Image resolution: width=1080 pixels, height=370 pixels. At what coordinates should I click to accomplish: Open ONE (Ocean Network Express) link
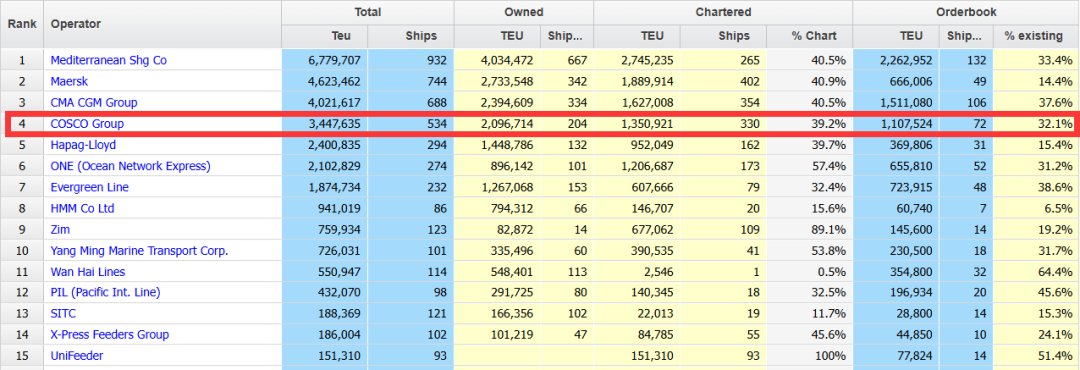coord(130,166)
